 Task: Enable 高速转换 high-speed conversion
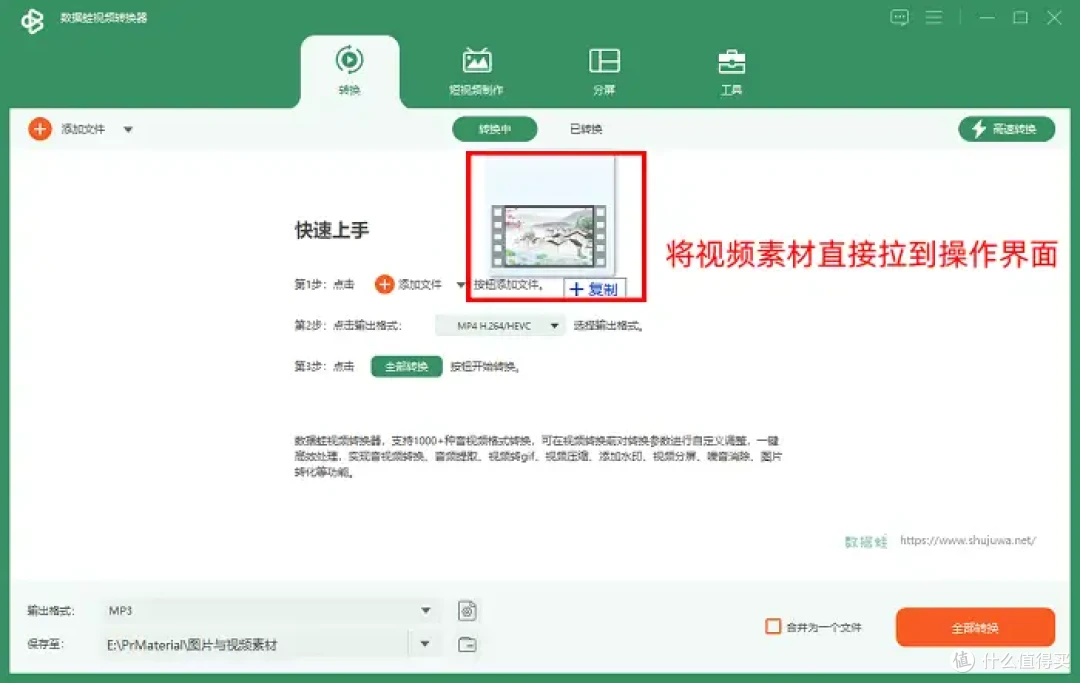pos(1006,129)
